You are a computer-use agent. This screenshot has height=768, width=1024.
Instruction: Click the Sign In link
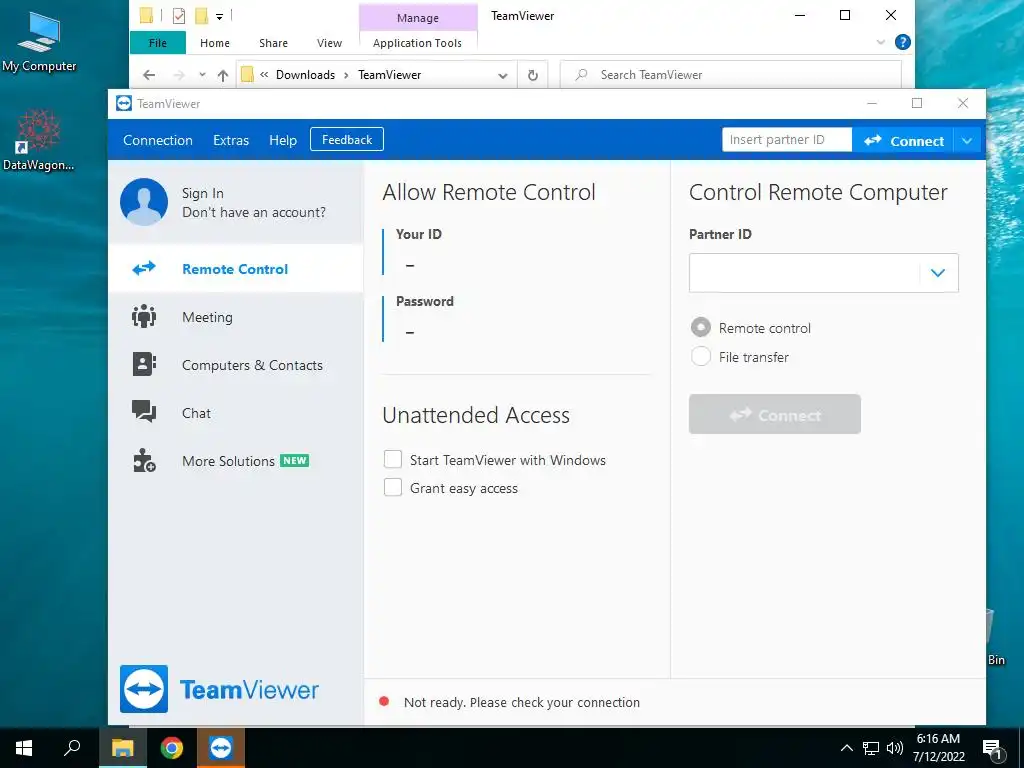point(202,193)
